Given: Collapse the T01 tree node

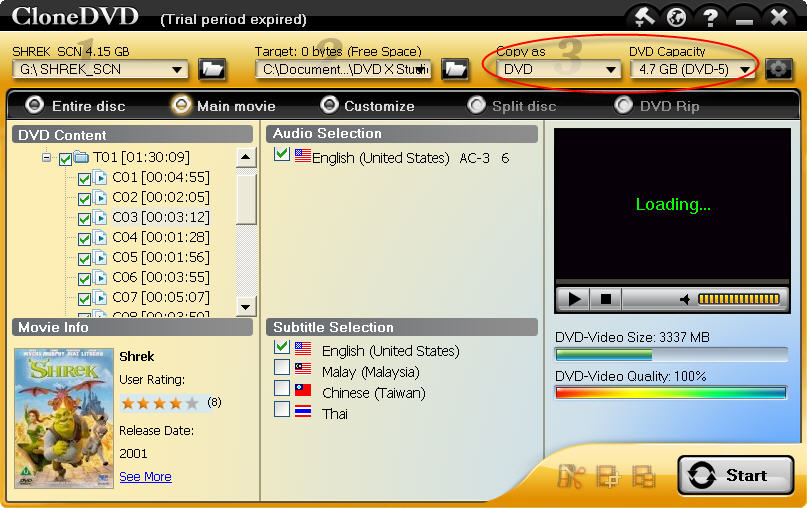Looking at the screenshot, I should click(x=47, y=157).
